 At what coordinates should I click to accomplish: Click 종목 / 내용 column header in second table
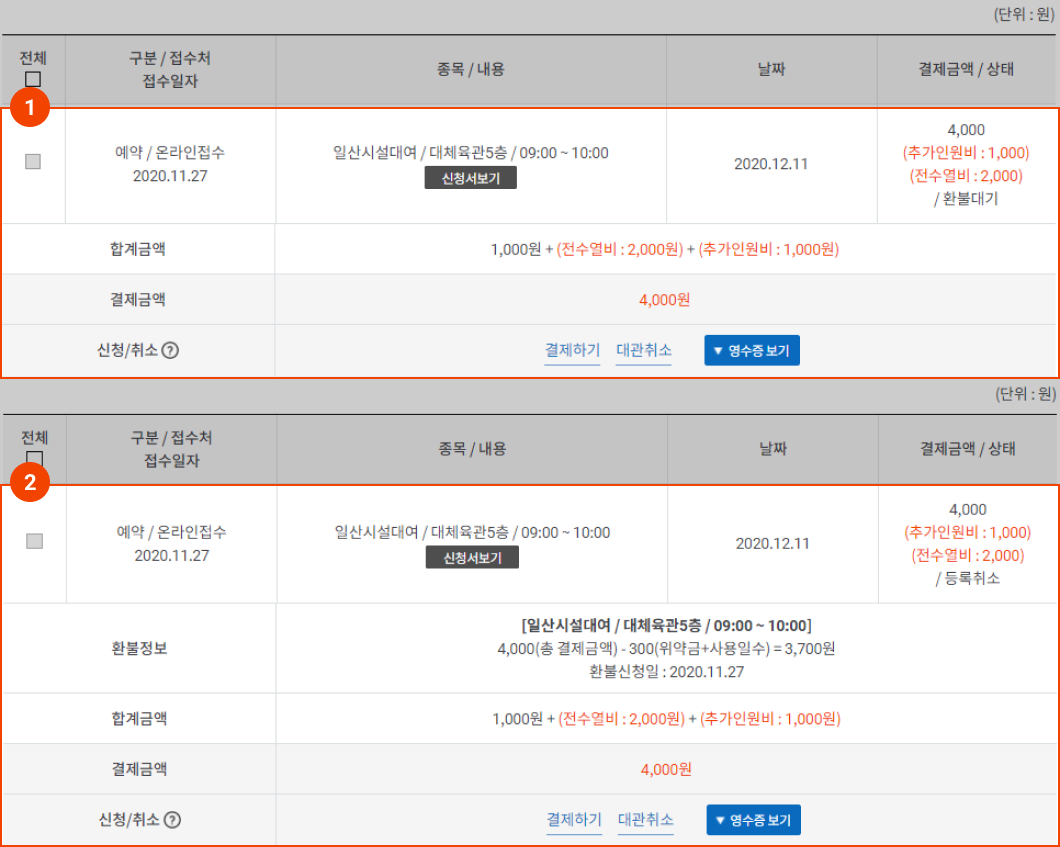click(x=472, y=448)
